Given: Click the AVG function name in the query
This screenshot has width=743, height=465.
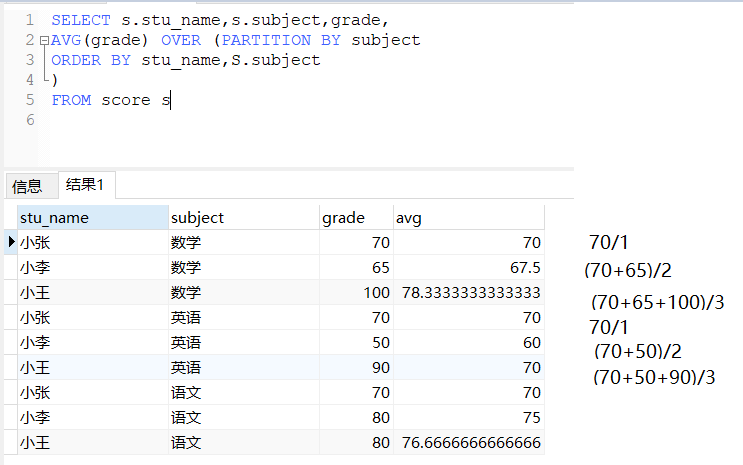Looking at the screenshot, I should pos(66,40).
